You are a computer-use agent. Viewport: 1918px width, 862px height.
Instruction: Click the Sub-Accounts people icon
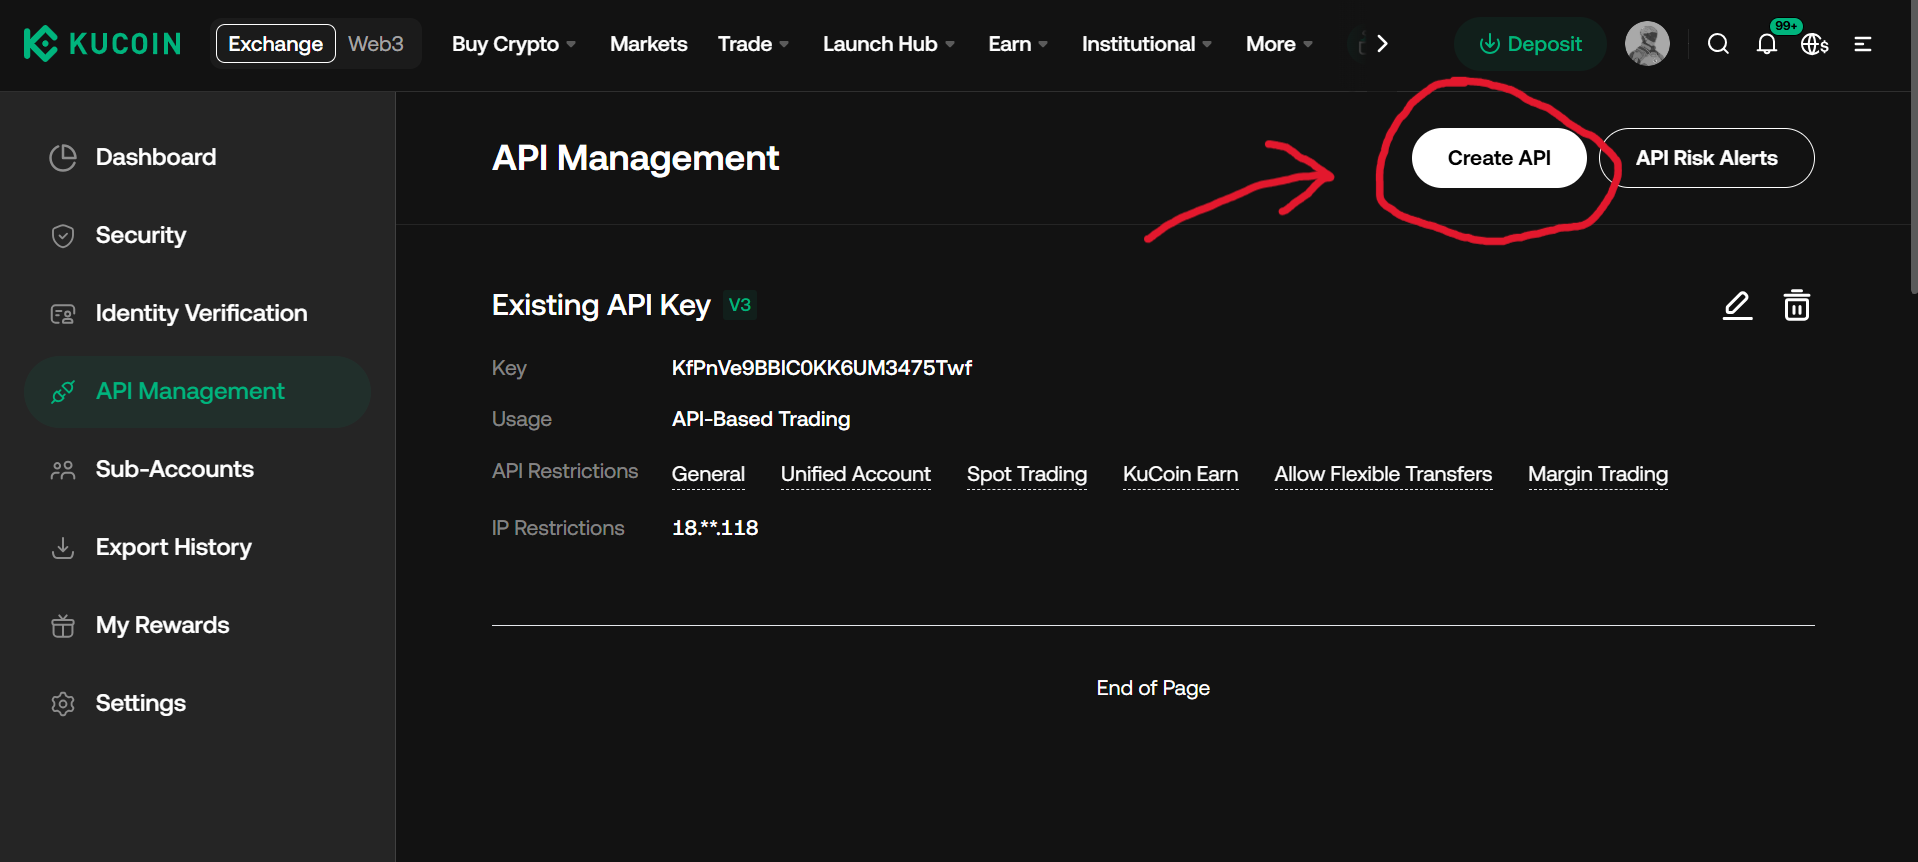coord(63,470)
